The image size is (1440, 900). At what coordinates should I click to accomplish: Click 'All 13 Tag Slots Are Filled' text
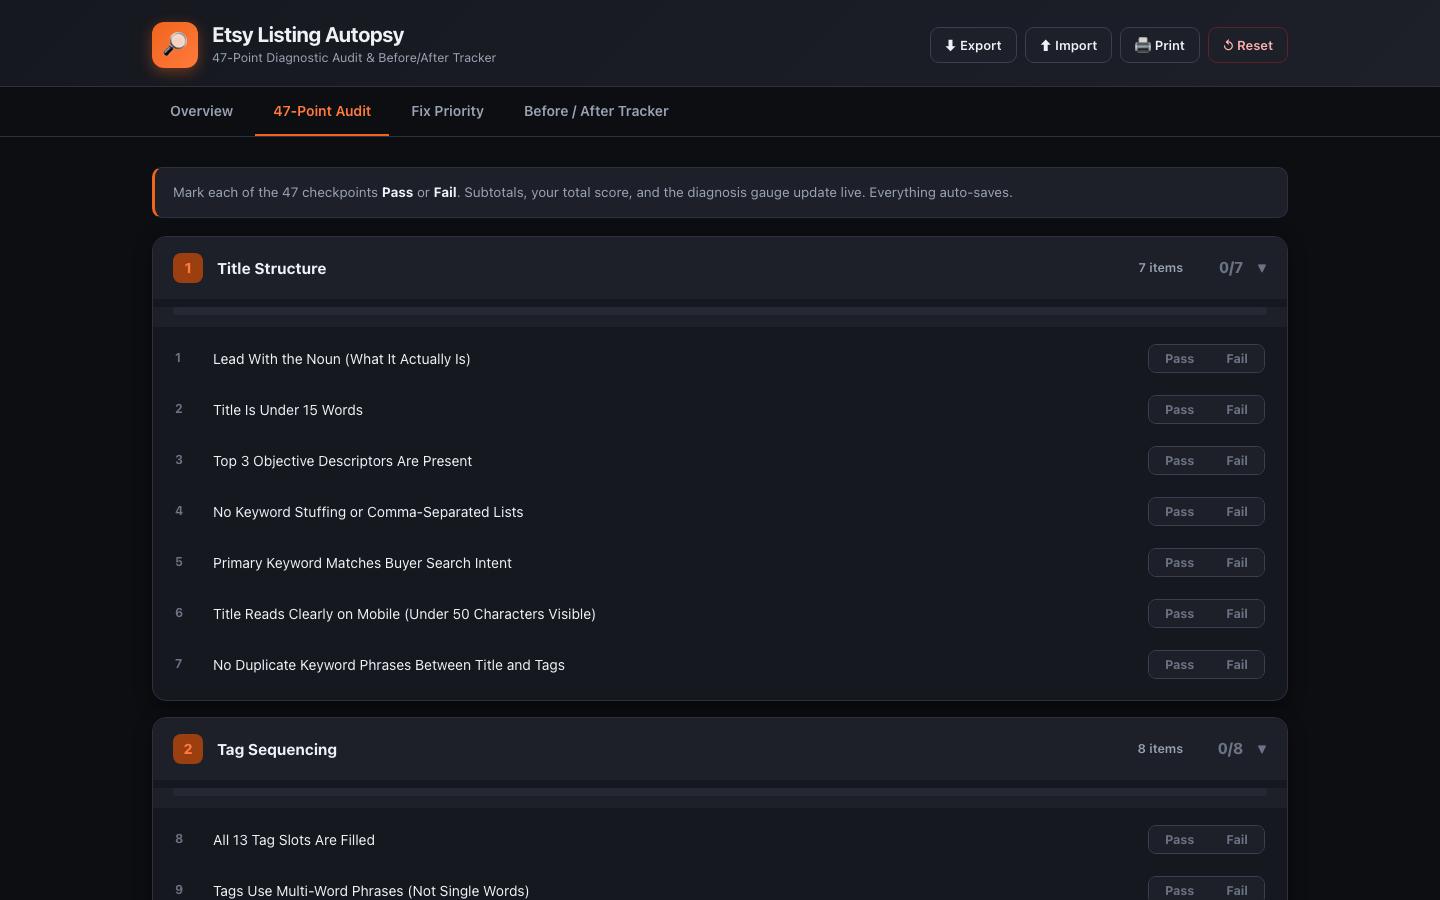294,840
